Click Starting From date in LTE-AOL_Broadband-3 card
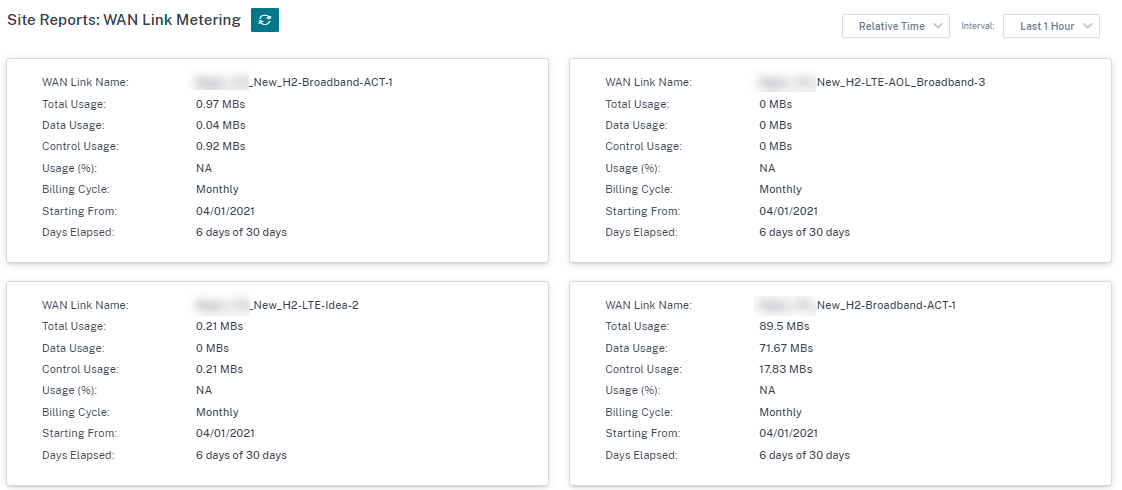 click(x=789, y=211)
